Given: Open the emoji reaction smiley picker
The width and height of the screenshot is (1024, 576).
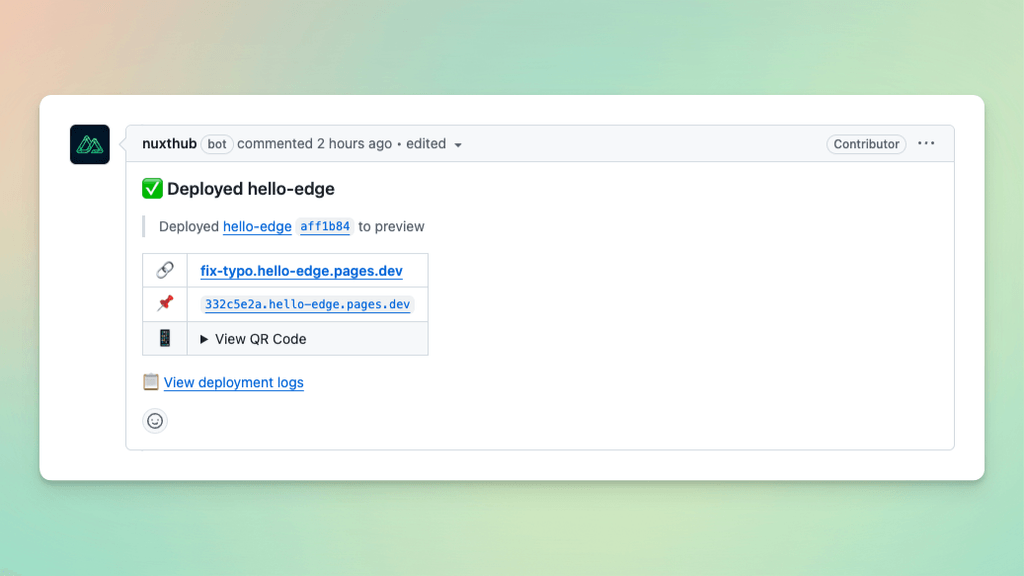Looking at the screenshot, I should coord(155,421).
